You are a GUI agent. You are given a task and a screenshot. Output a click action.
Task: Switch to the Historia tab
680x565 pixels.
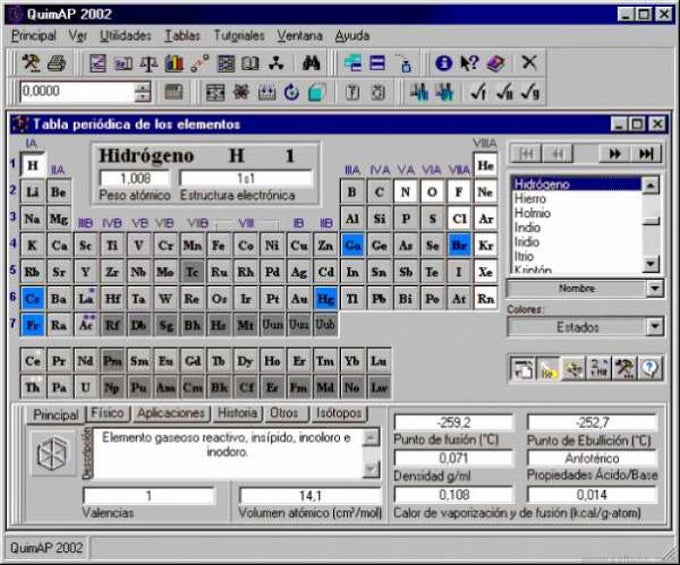pos(237,413)
